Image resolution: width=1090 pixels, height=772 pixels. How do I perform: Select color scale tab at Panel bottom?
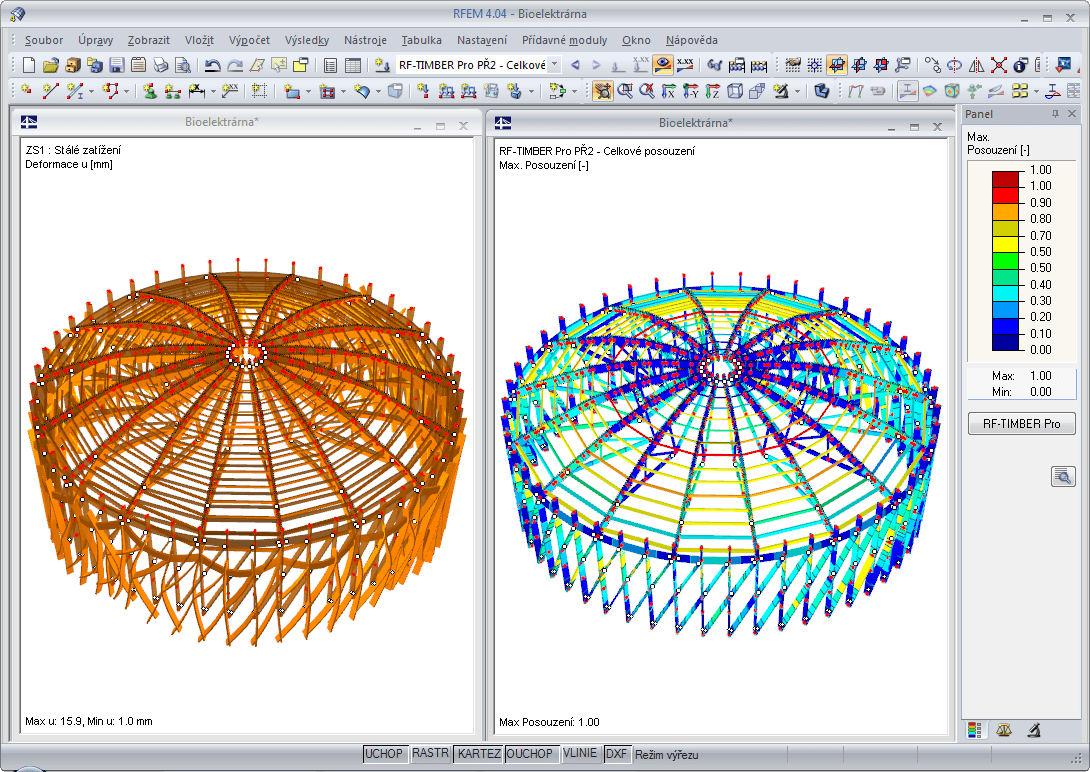click(975, 730)
